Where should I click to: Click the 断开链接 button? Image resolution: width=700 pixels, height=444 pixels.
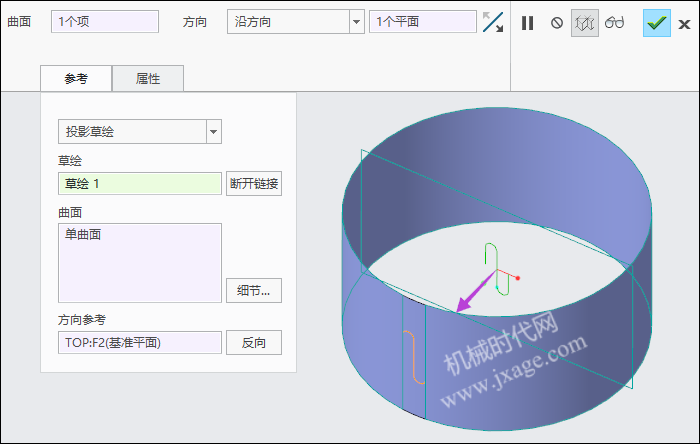[254, 183]
